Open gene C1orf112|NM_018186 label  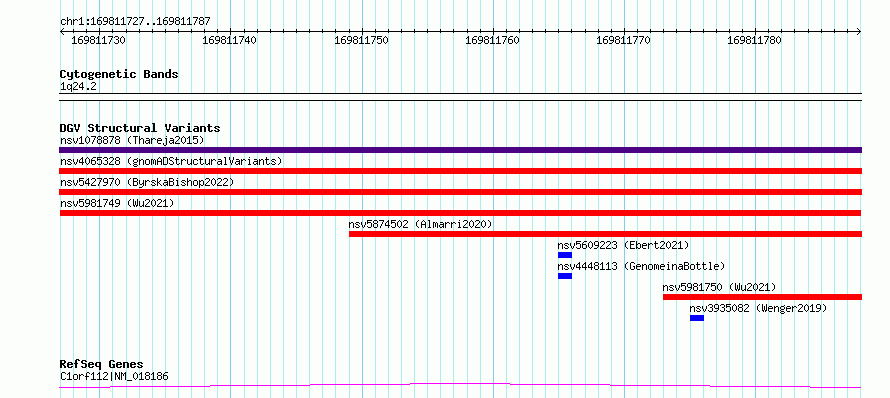pyautogui.click(x=114, y=376)
